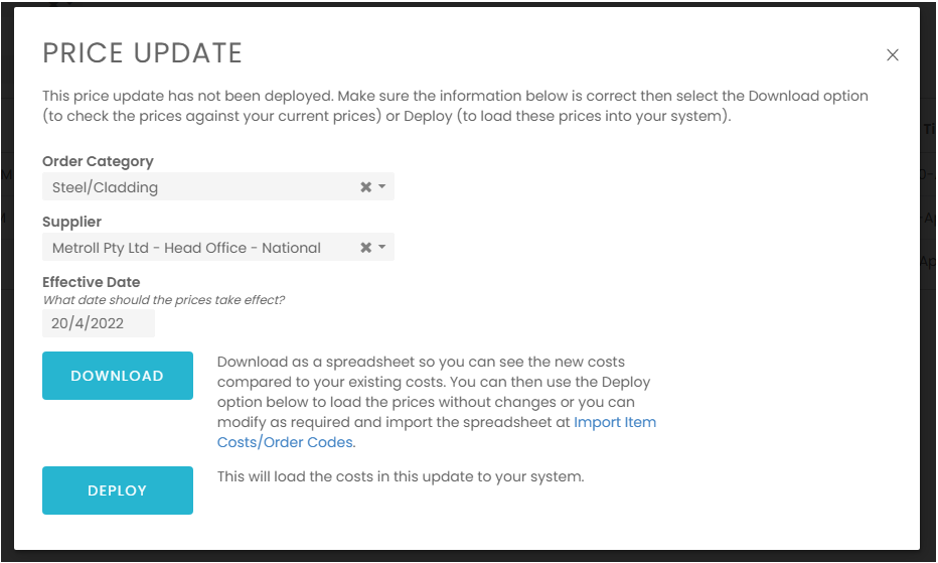Screen dimensions: 938x563
Task: Close the Price Update dialog
Action: click(893, 55)
